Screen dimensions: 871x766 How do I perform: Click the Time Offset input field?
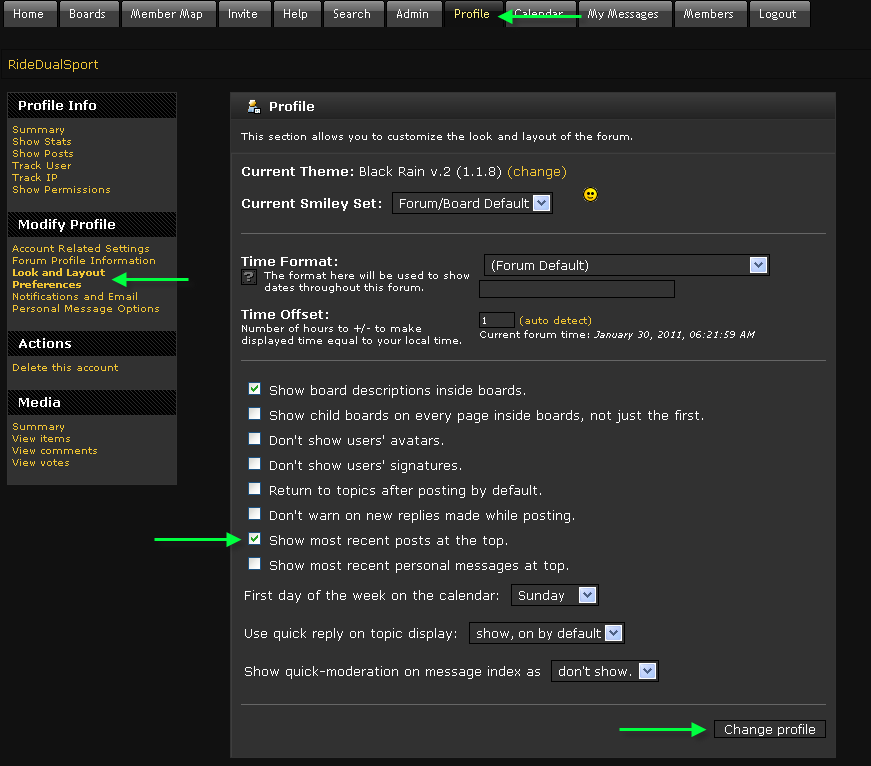click(496, 320)
